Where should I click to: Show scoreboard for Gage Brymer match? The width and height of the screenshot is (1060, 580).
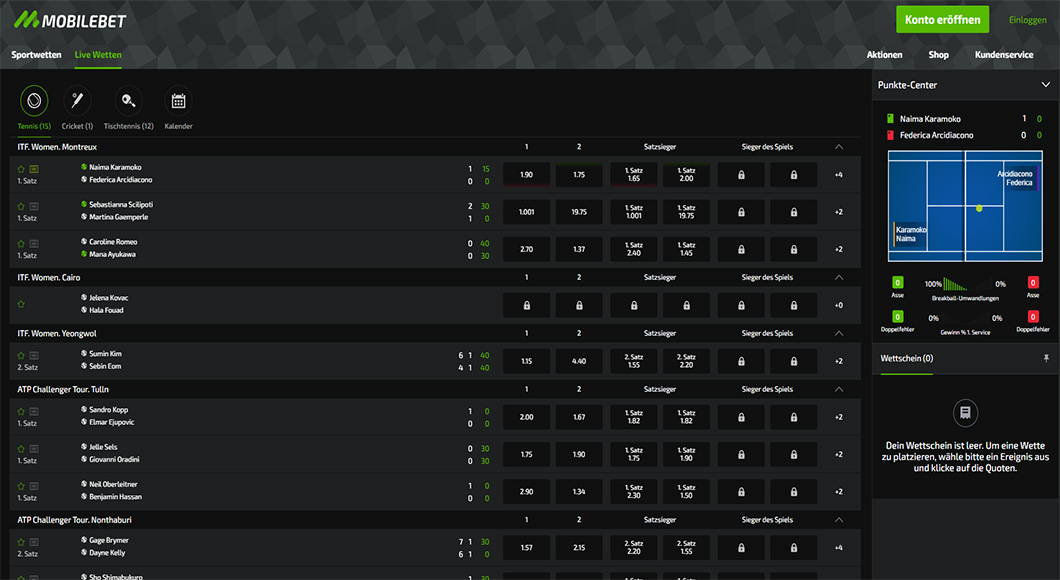(x=34, y=542)
